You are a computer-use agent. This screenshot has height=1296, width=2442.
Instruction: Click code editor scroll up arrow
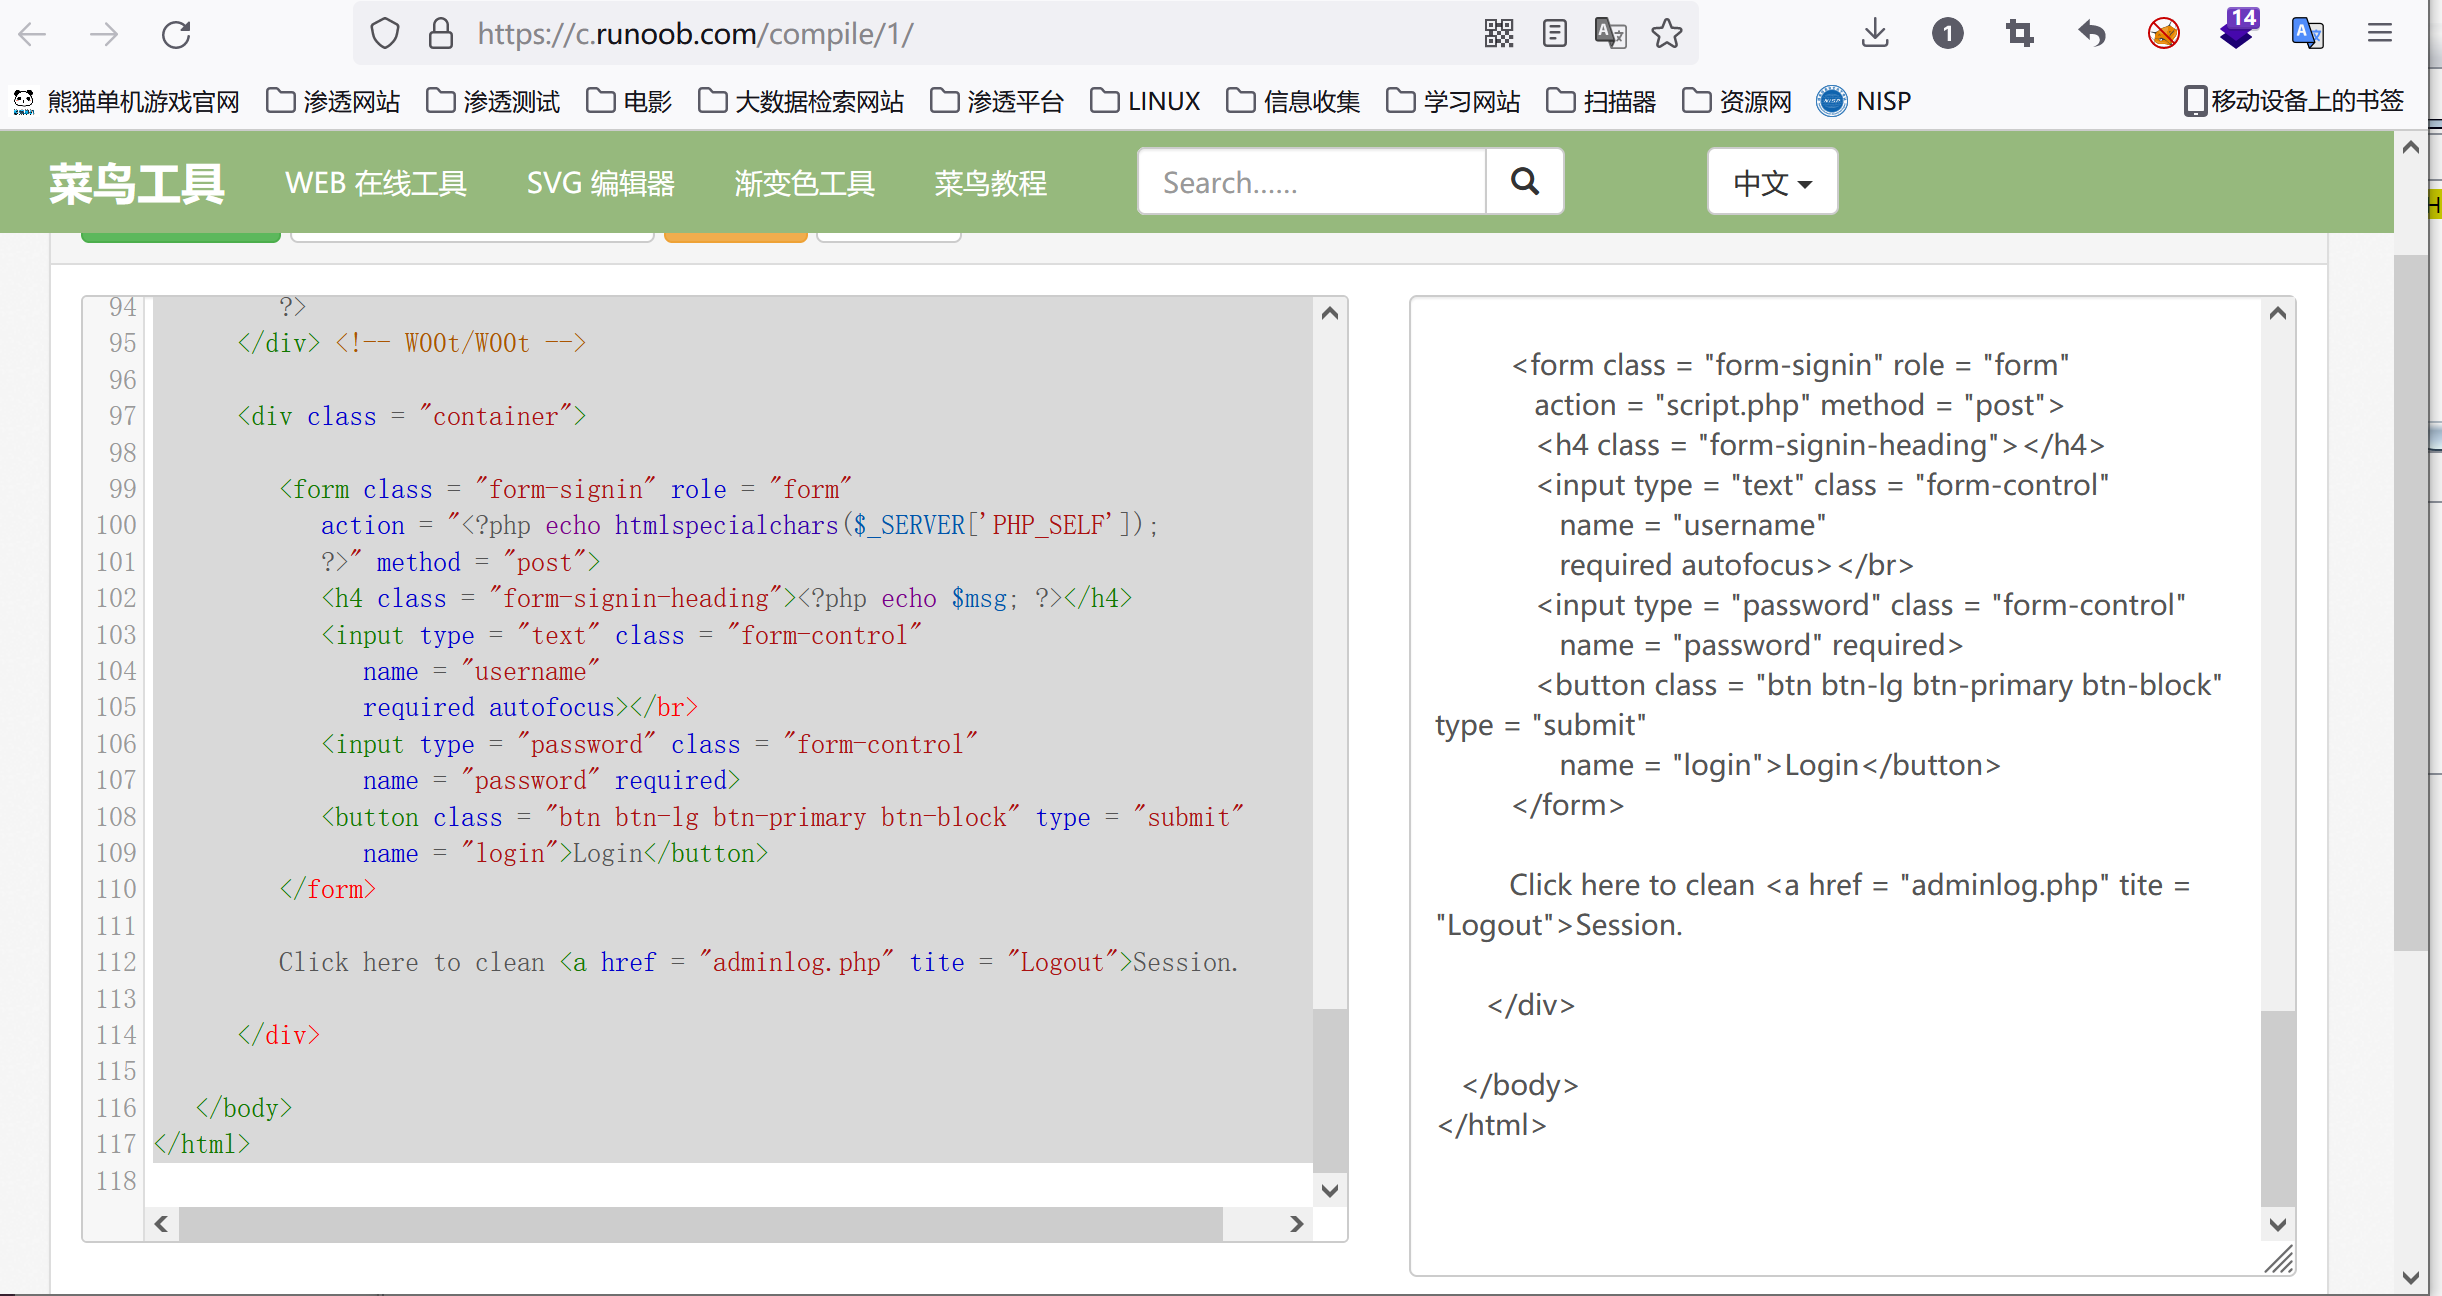[x=1330, y=313]
